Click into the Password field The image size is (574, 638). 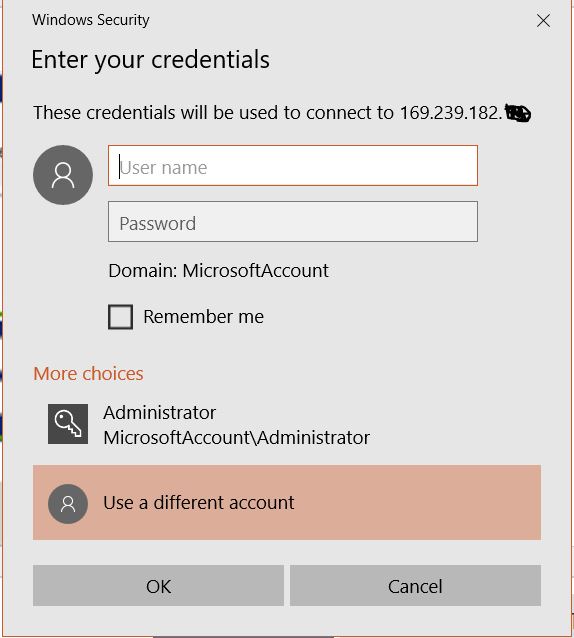[x=293, y=221]
